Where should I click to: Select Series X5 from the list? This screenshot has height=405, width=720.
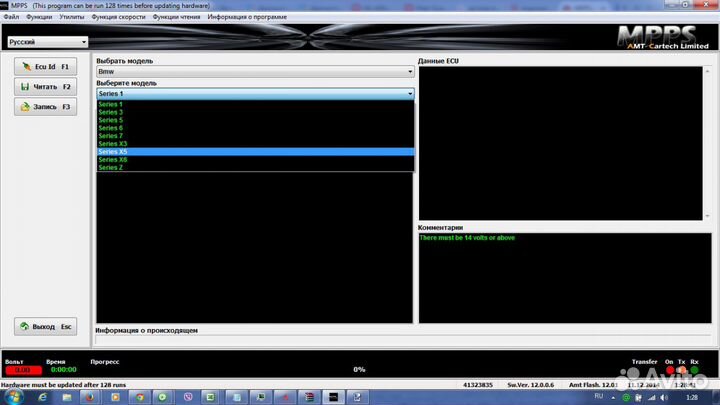pyautogui.click(x=112, y=151)
